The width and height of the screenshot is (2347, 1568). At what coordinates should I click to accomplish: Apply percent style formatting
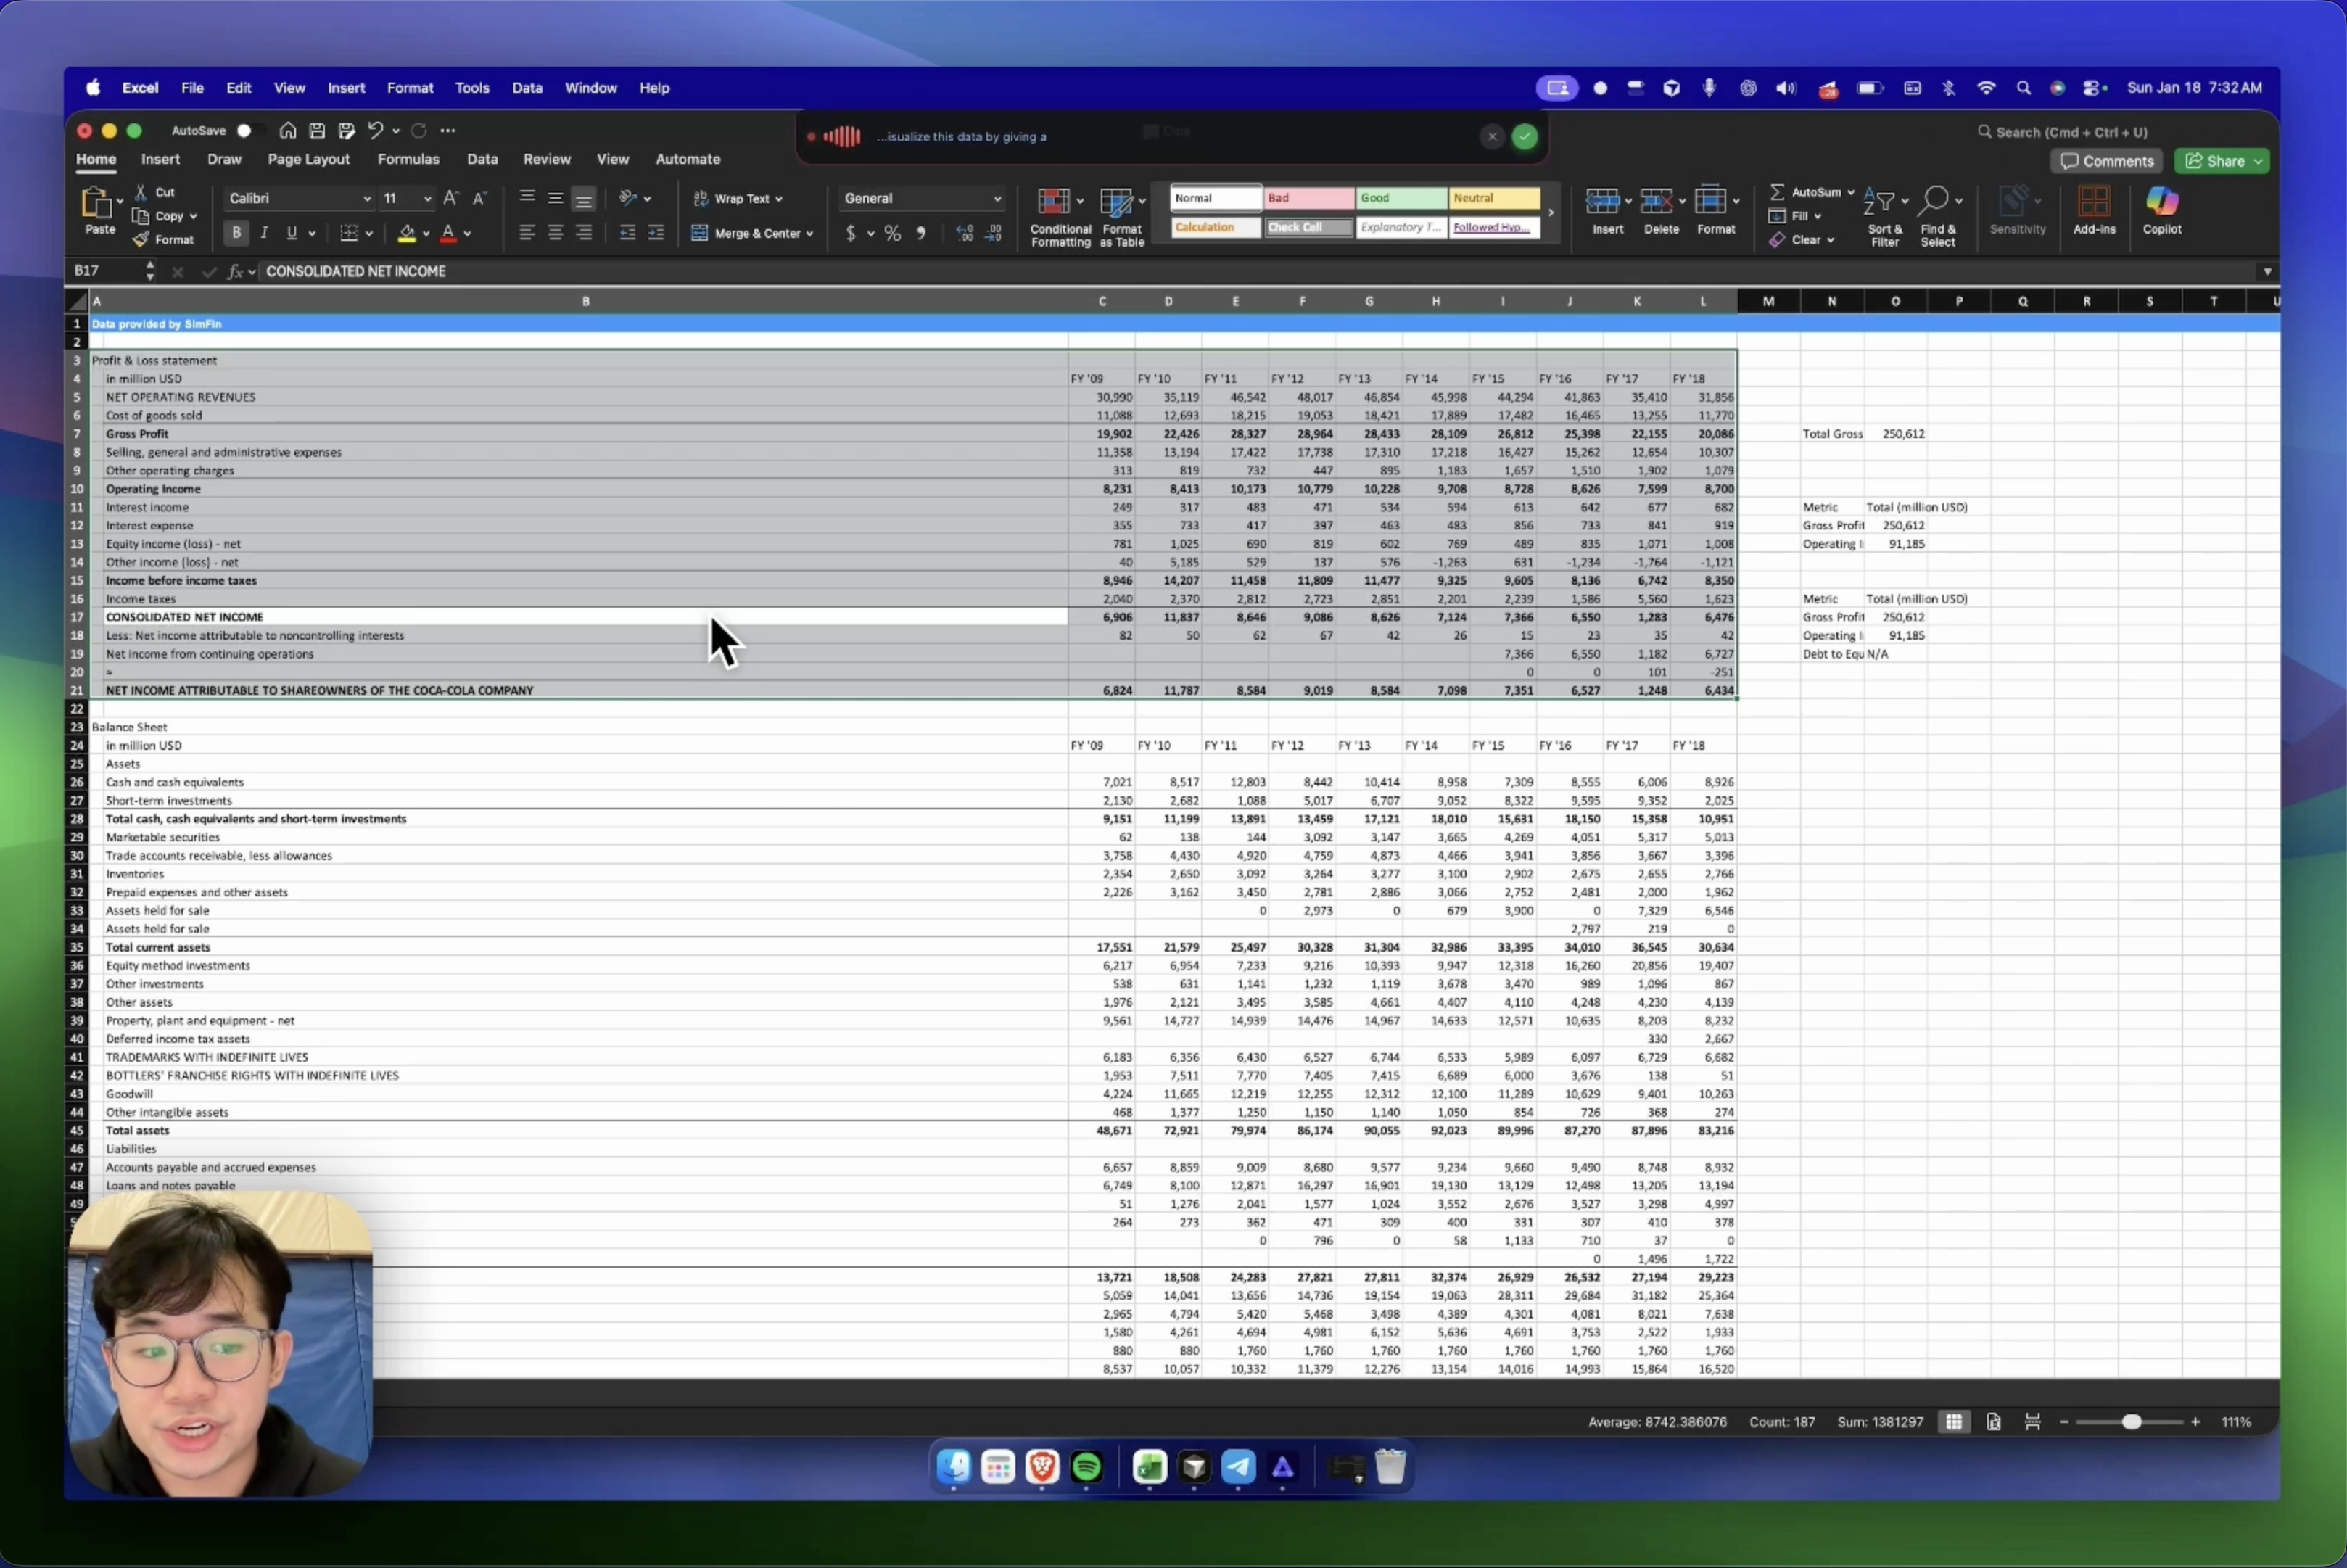click(892, 234)
